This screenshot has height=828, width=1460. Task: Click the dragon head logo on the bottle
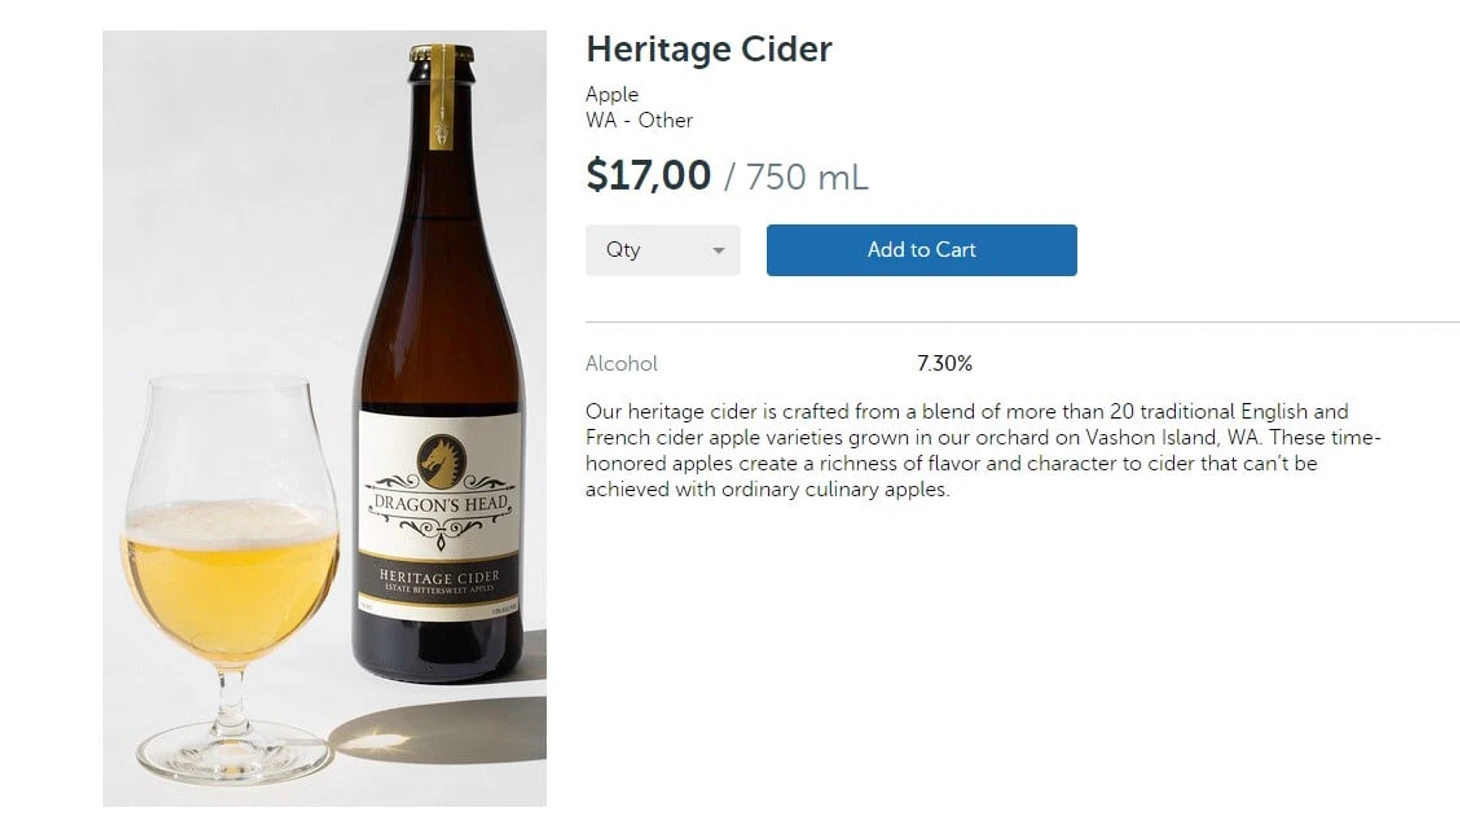(x=441, y=460)
